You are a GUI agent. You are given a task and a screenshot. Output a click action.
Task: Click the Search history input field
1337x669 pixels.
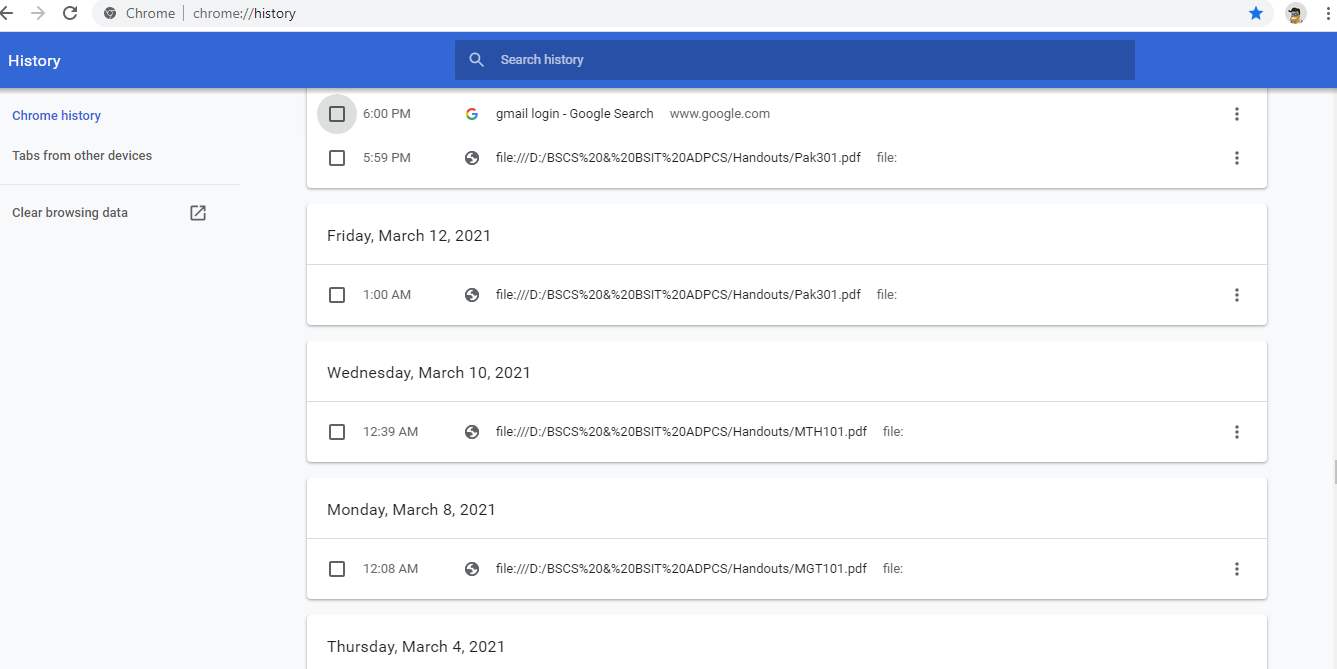[800, 60]
